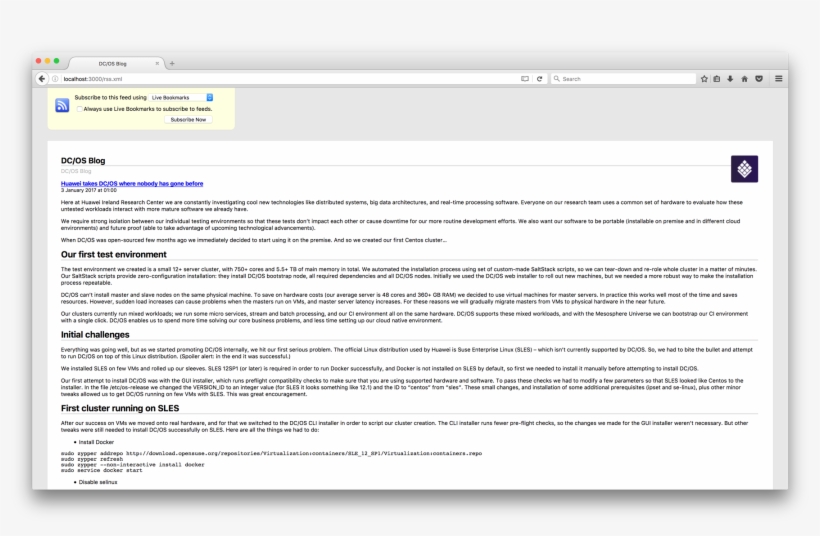This screenshot has height=536, width=820.
Task: Bookmark this page with the star icon
Action: click(x=704, y=79)
